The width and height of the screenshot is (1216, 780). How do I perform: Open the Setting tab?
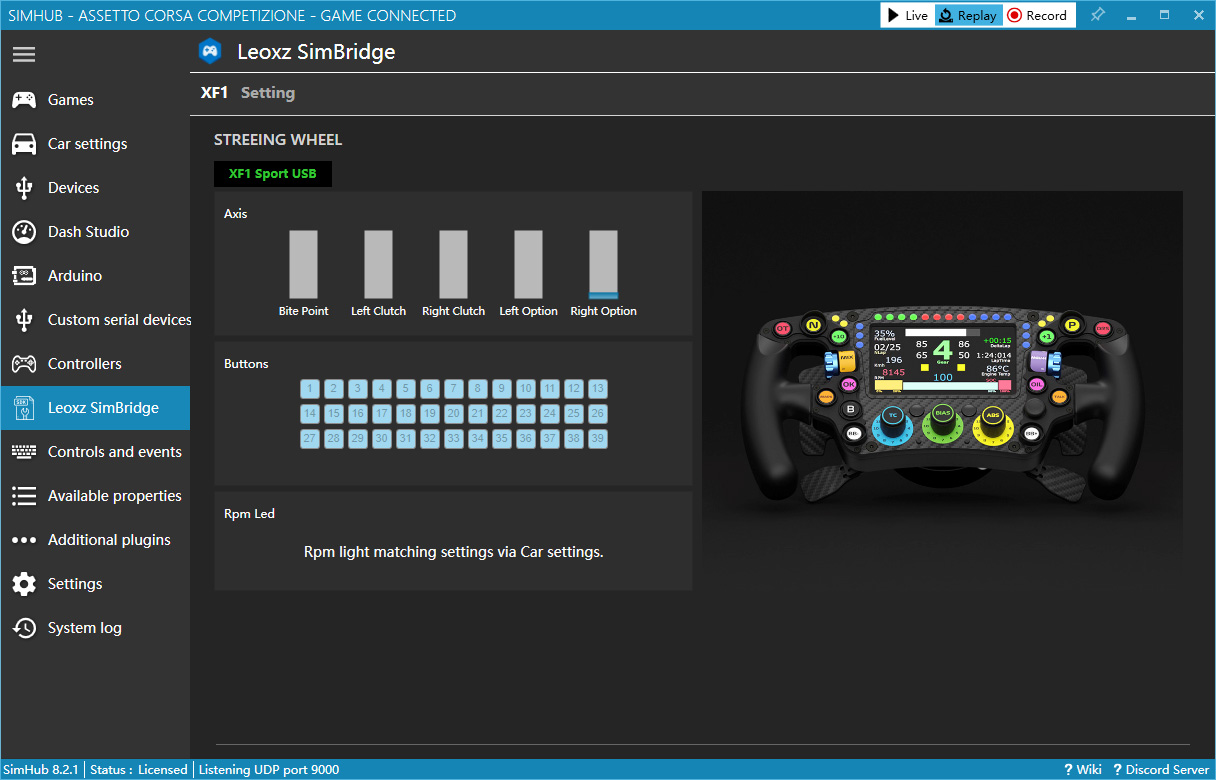click(x=268, y=93)
